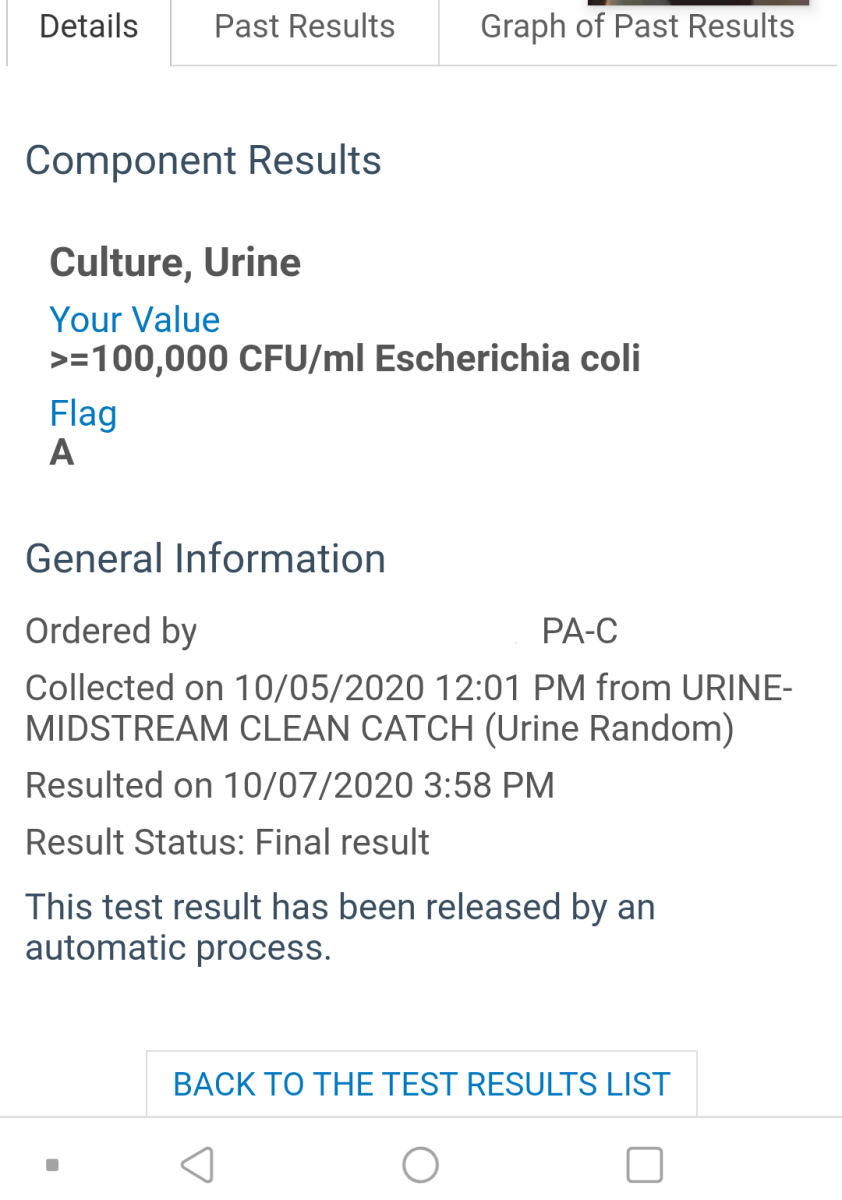This screenshot has width=842, height=1200.
Task: Select the General Information heading
Action: pos(205,558)
